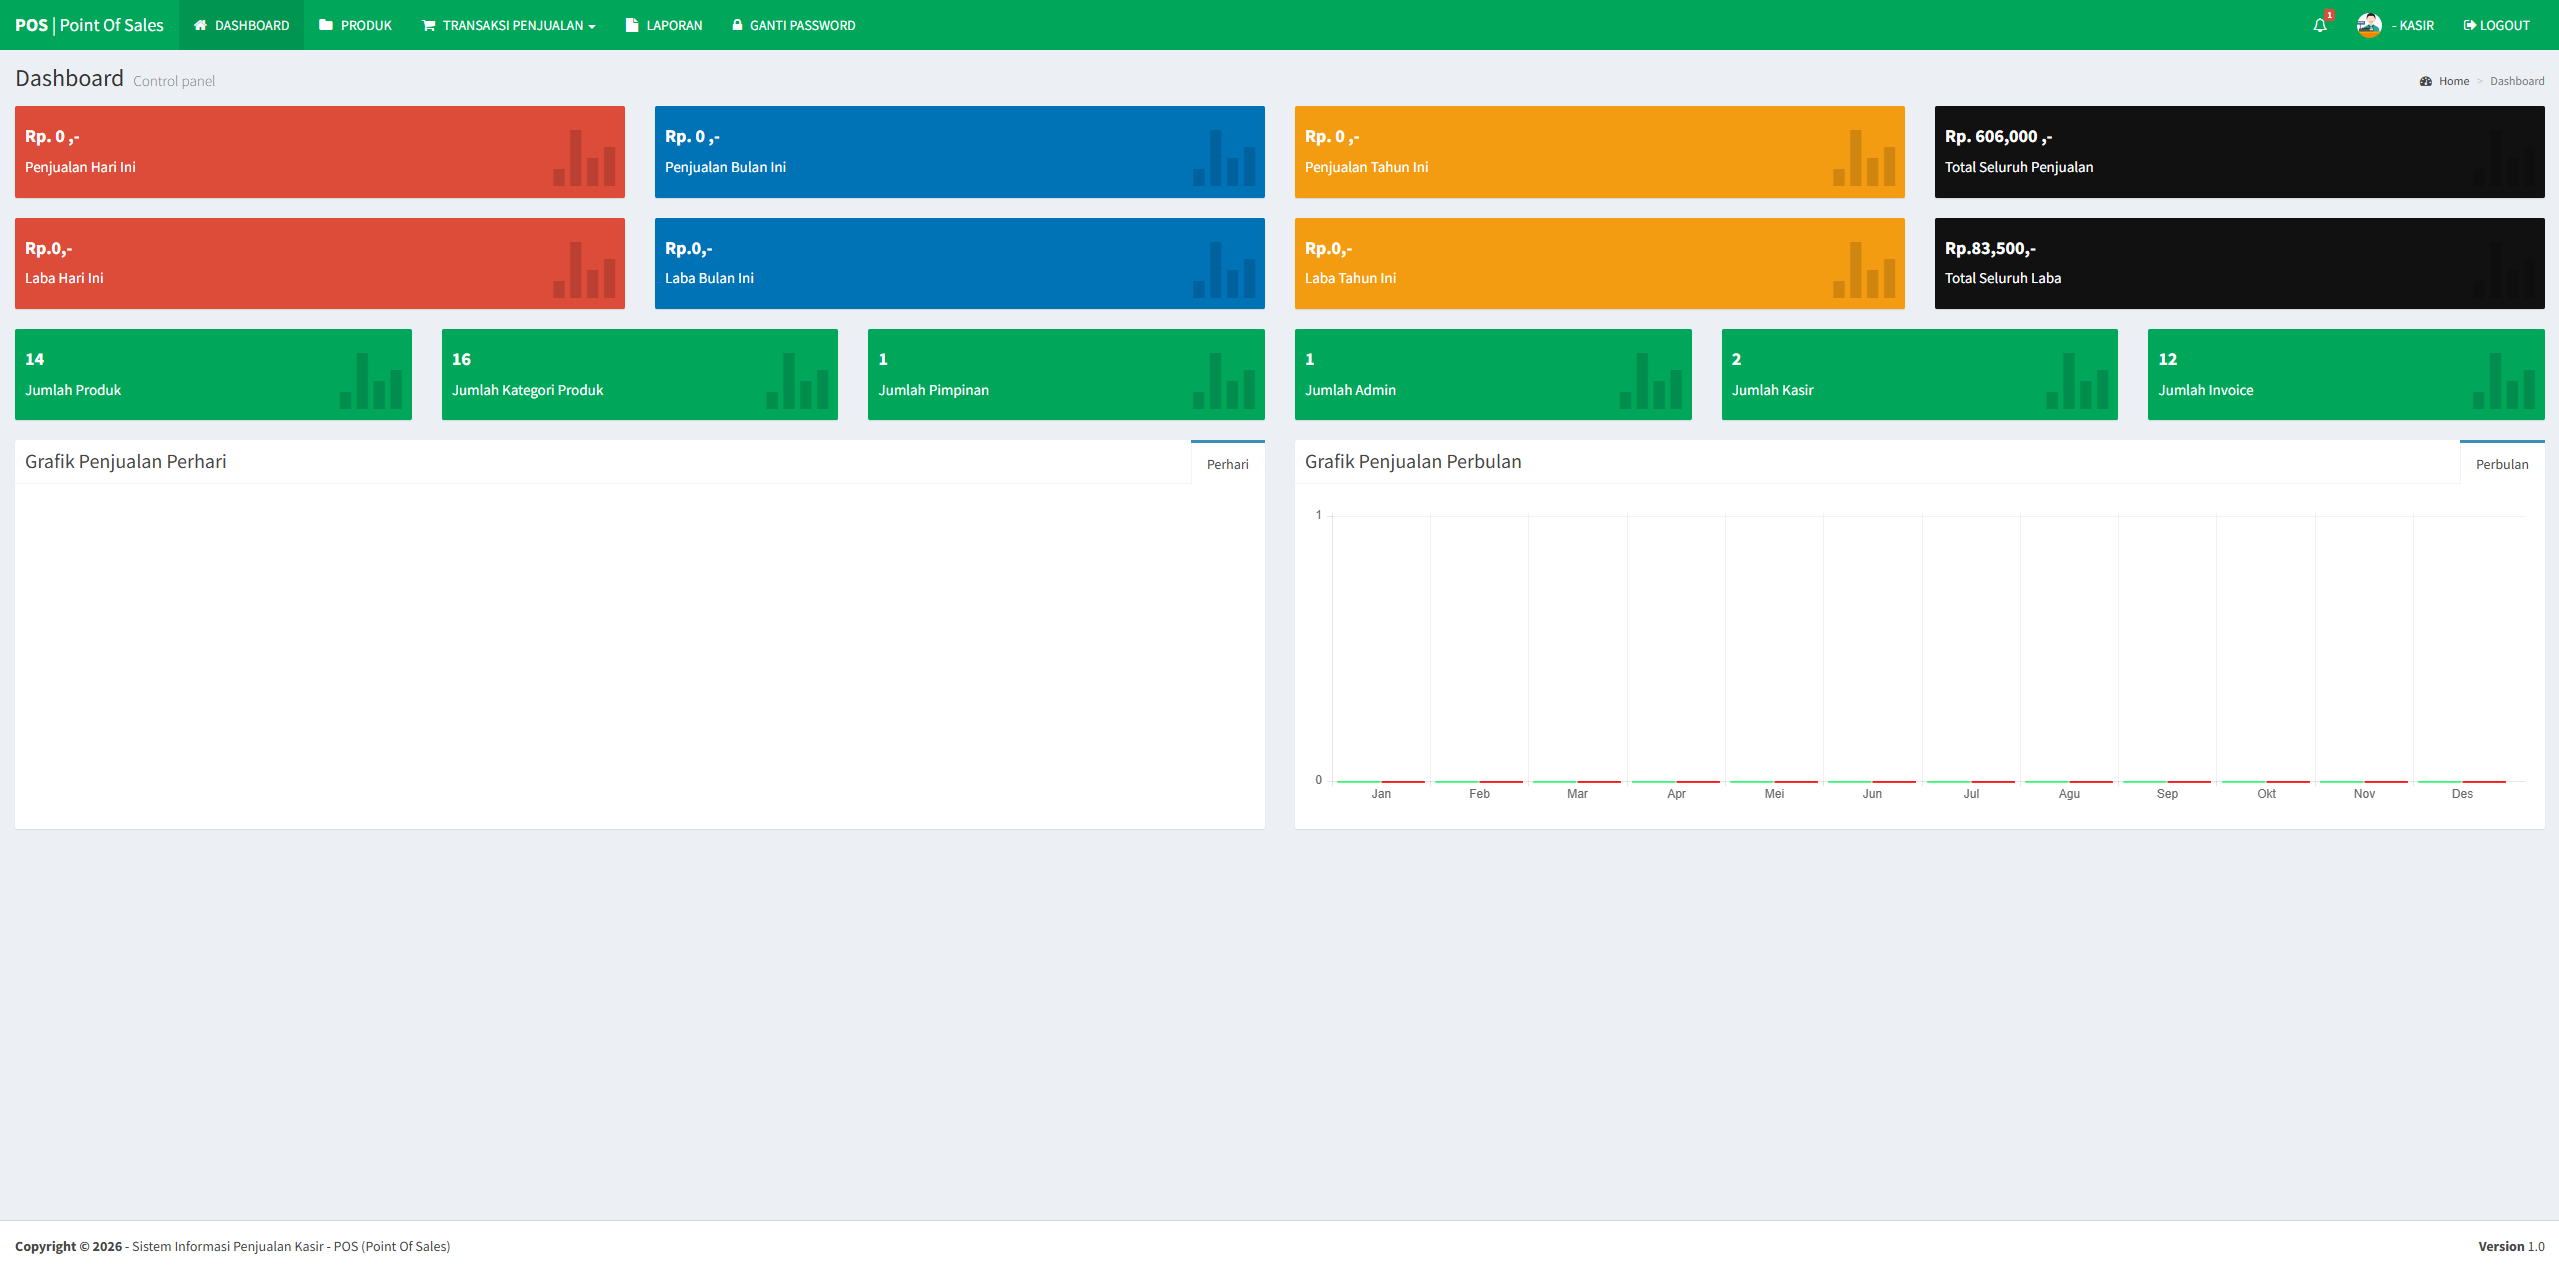Click the Logout button
The image size is (2559, 1270).
(2496, 25)
